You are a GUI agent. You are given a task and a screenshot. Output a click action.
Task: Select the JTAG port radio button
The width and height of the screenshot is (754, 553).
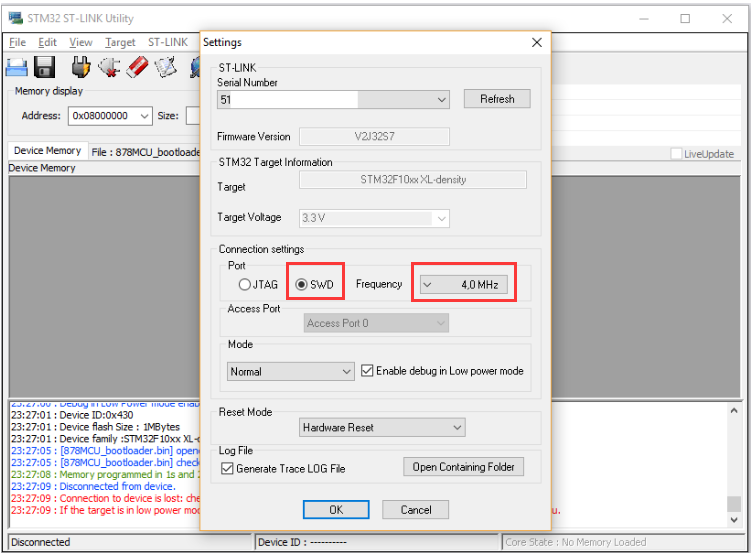coord(244,285)
